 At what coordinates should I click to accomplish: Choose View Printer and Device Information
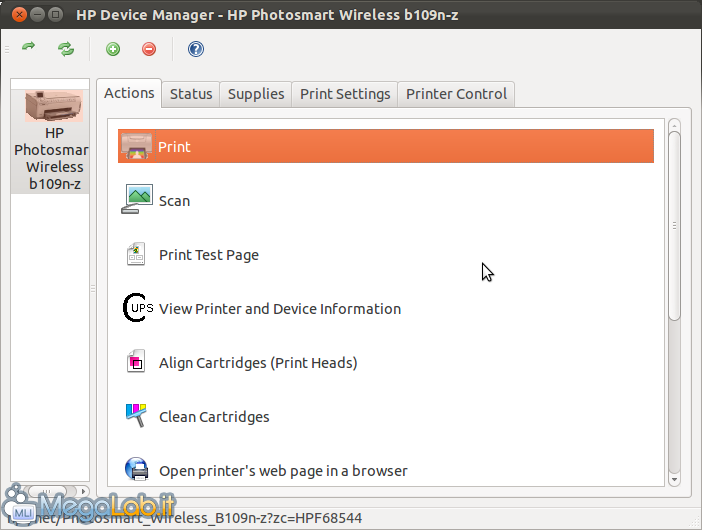pyautogui.click(x=280, y=309)
